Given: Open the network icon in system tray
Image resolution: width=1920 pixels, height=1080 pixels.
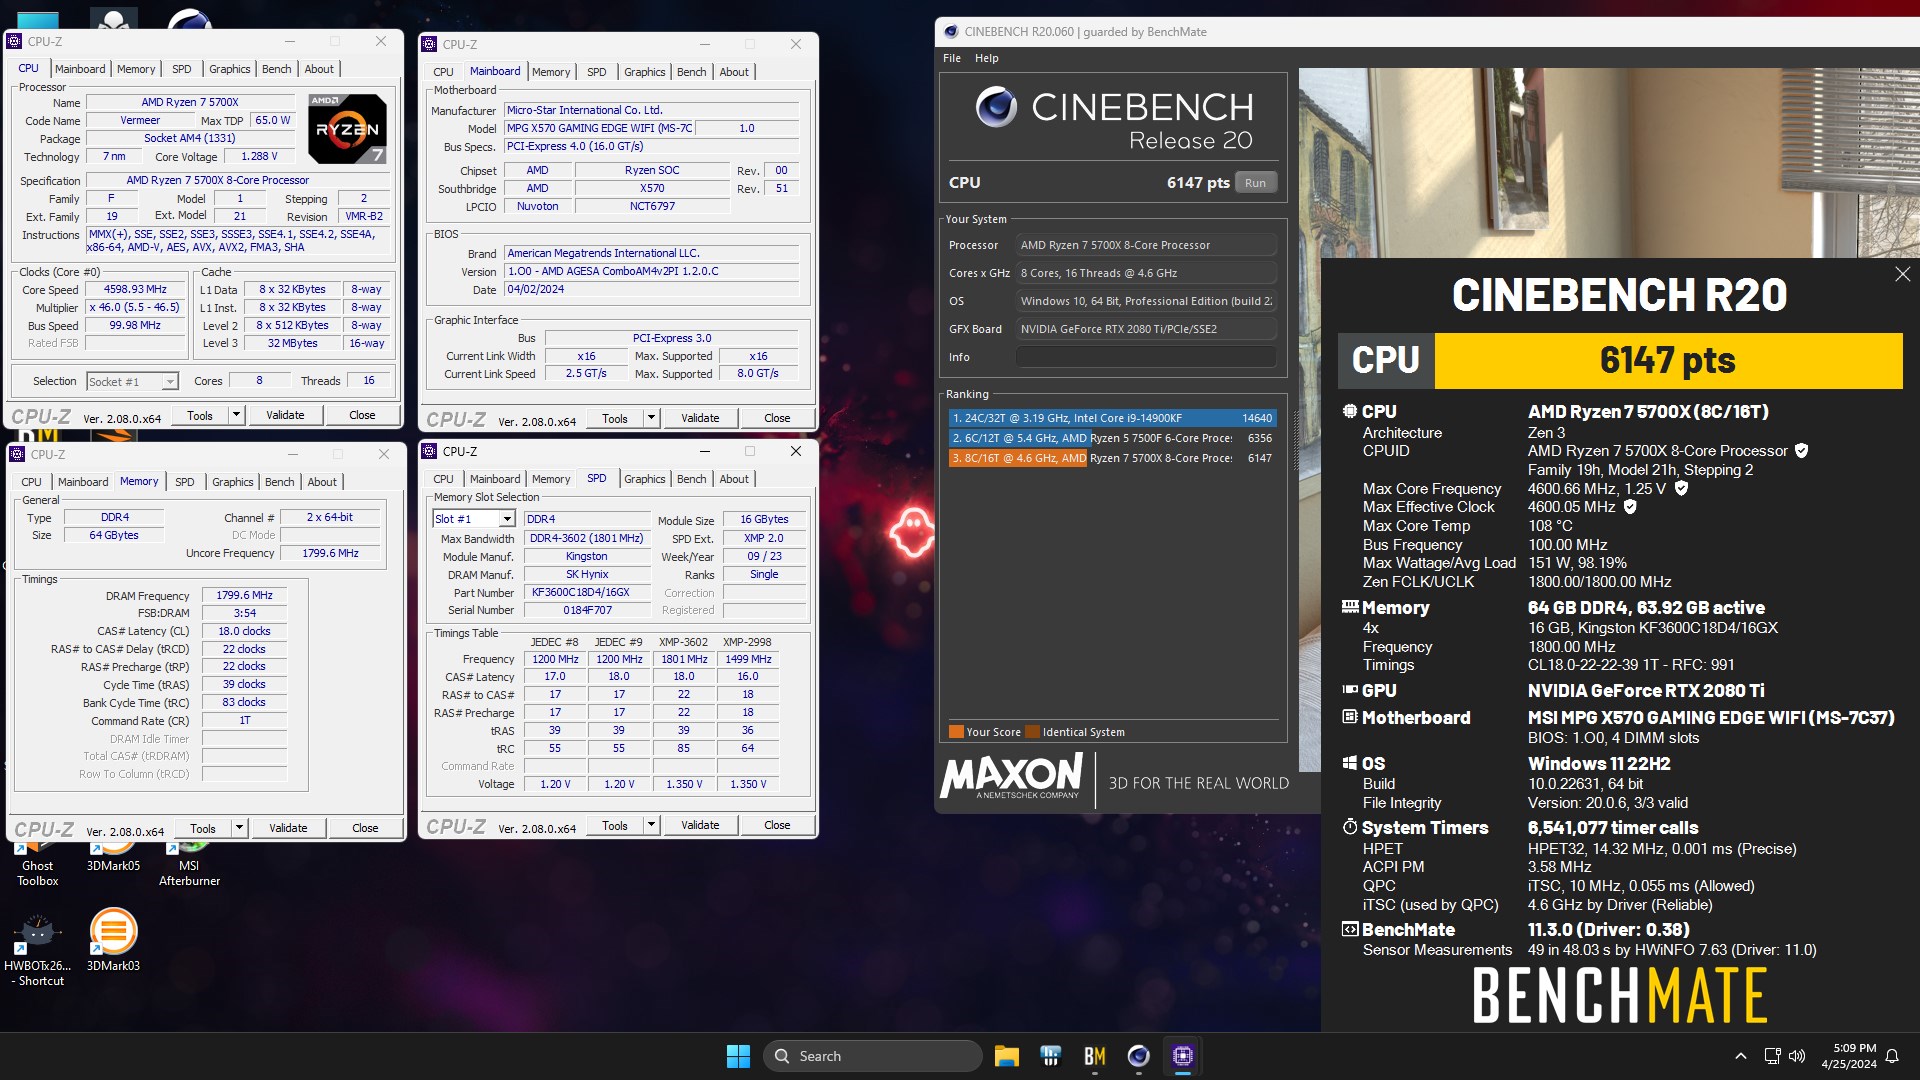Looking at the screenshot, I should click(x=1772, y=1056).
